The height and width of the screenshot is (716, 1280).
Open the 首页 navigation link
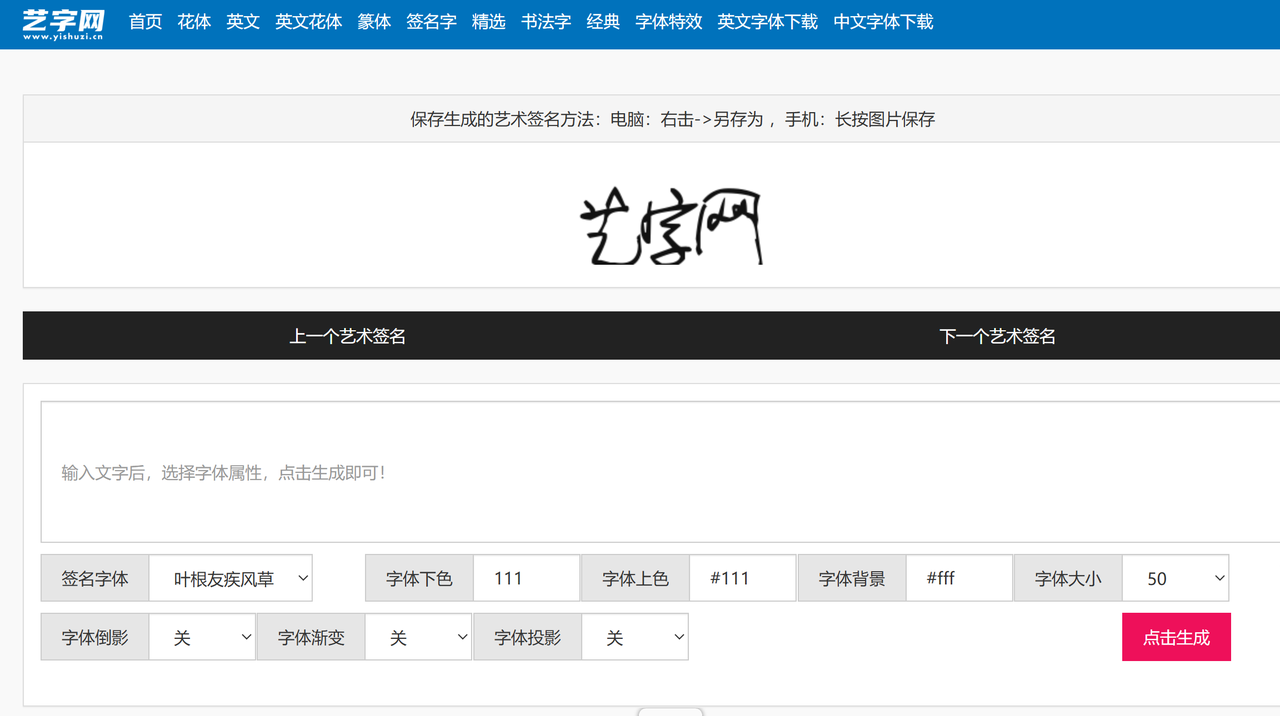click(145, 22)
